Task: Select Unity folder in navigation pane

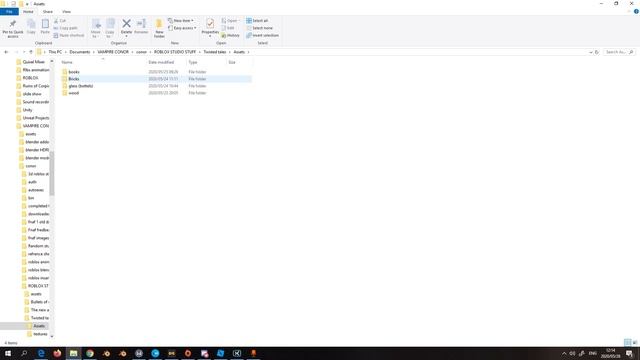Action: 27,110
